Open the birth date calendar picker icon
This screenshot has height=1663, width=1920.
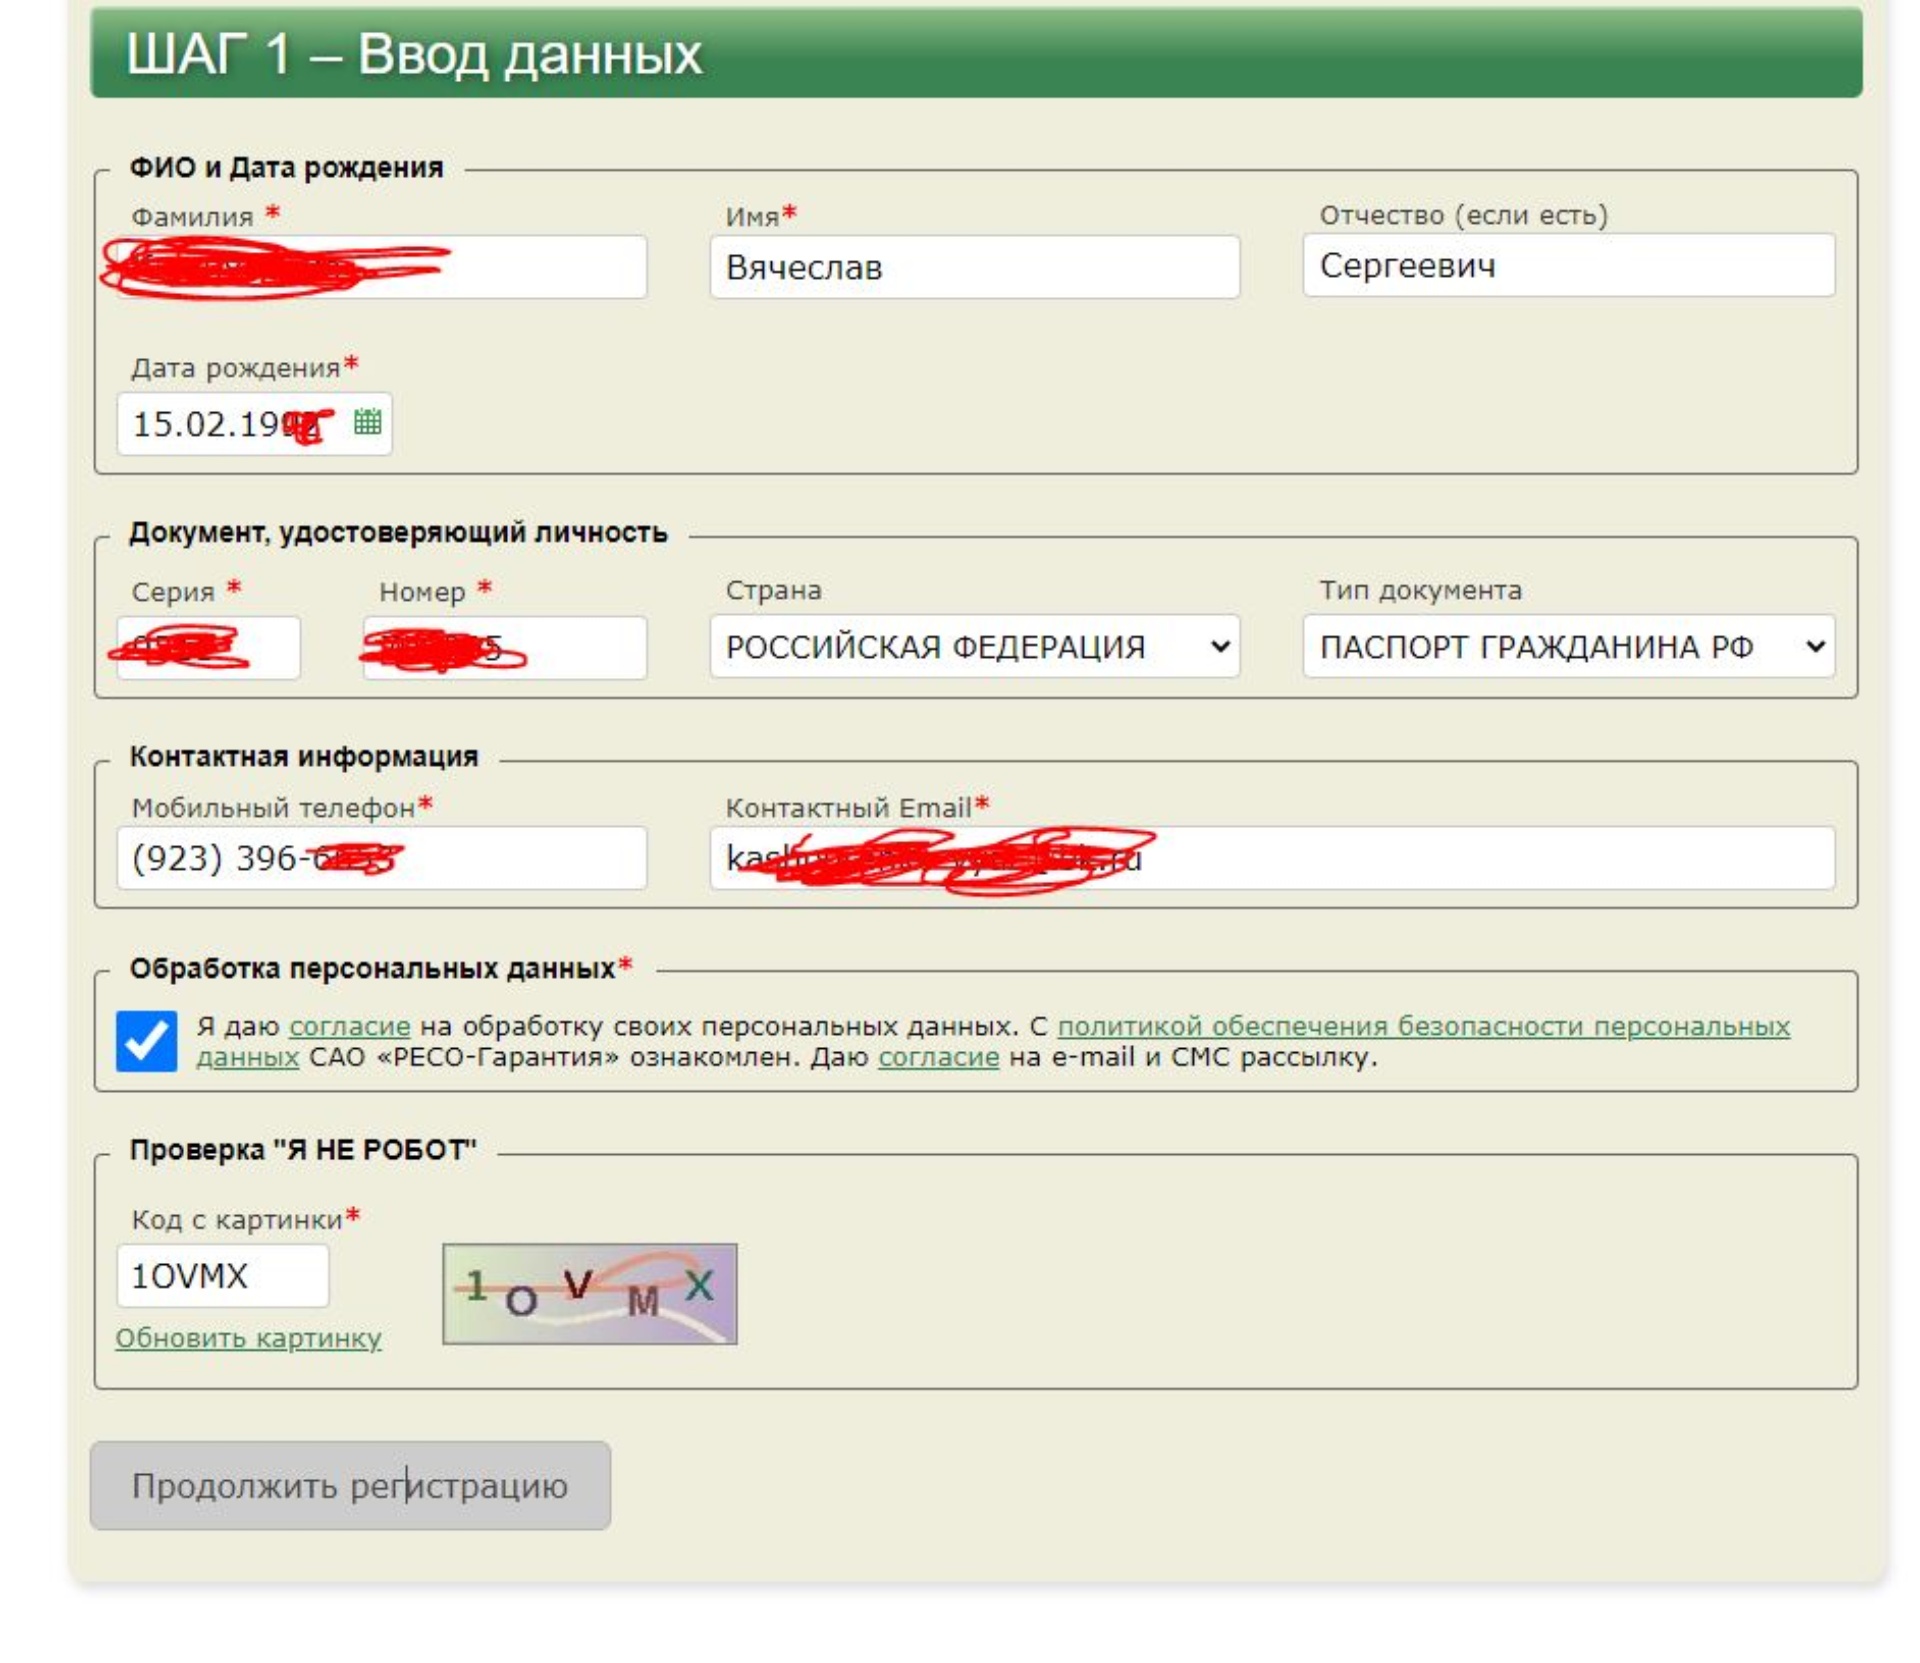tap(367, 422)
